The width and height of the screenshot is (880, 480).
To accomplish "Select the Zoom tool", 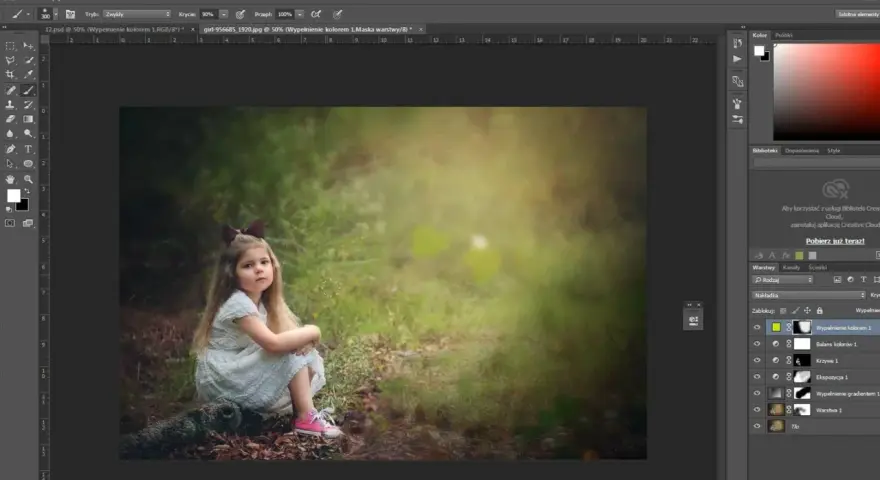I will (28, 179).
